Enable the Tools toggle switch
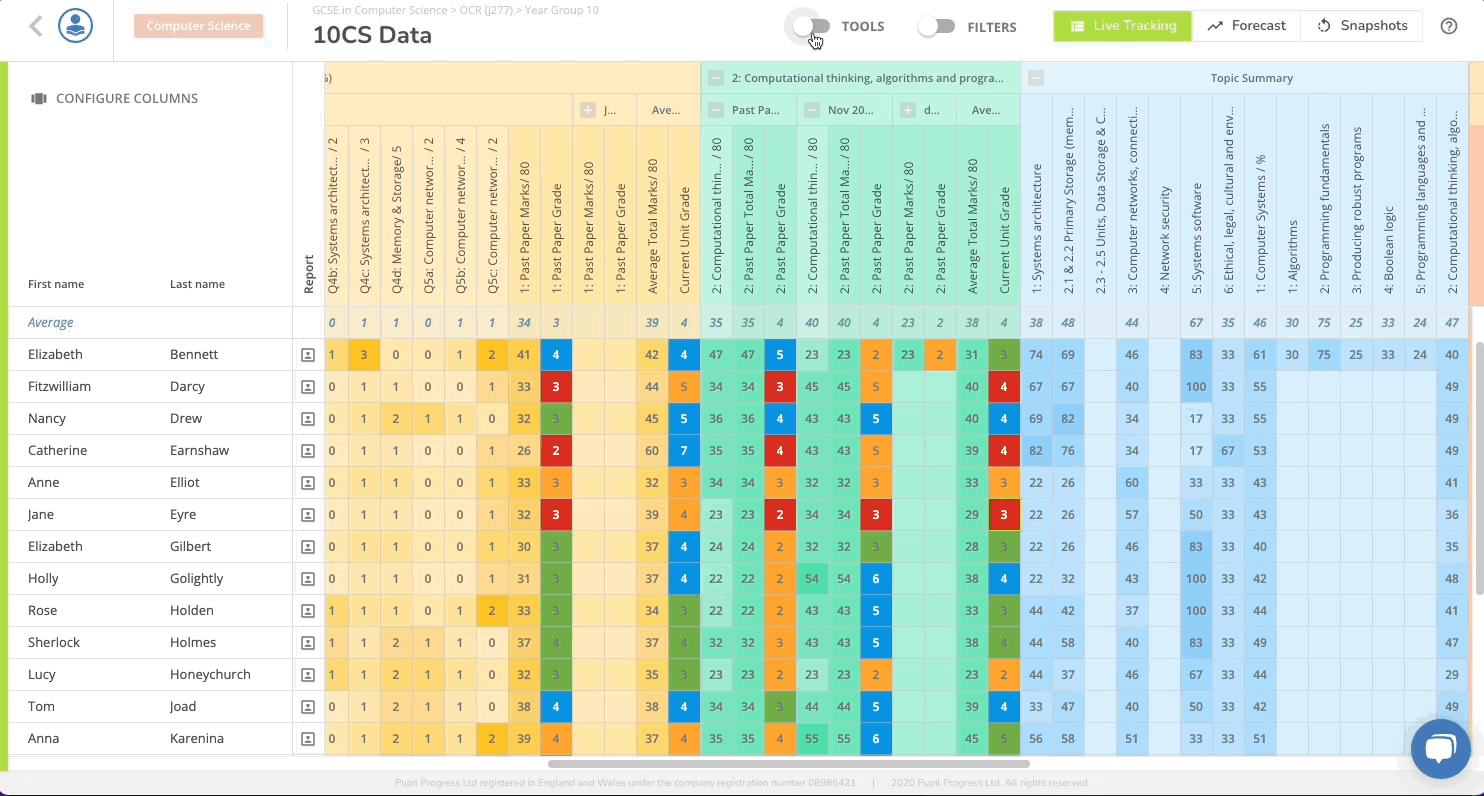The width and height of the screenshot is (1484, 796). coord(810,27)
